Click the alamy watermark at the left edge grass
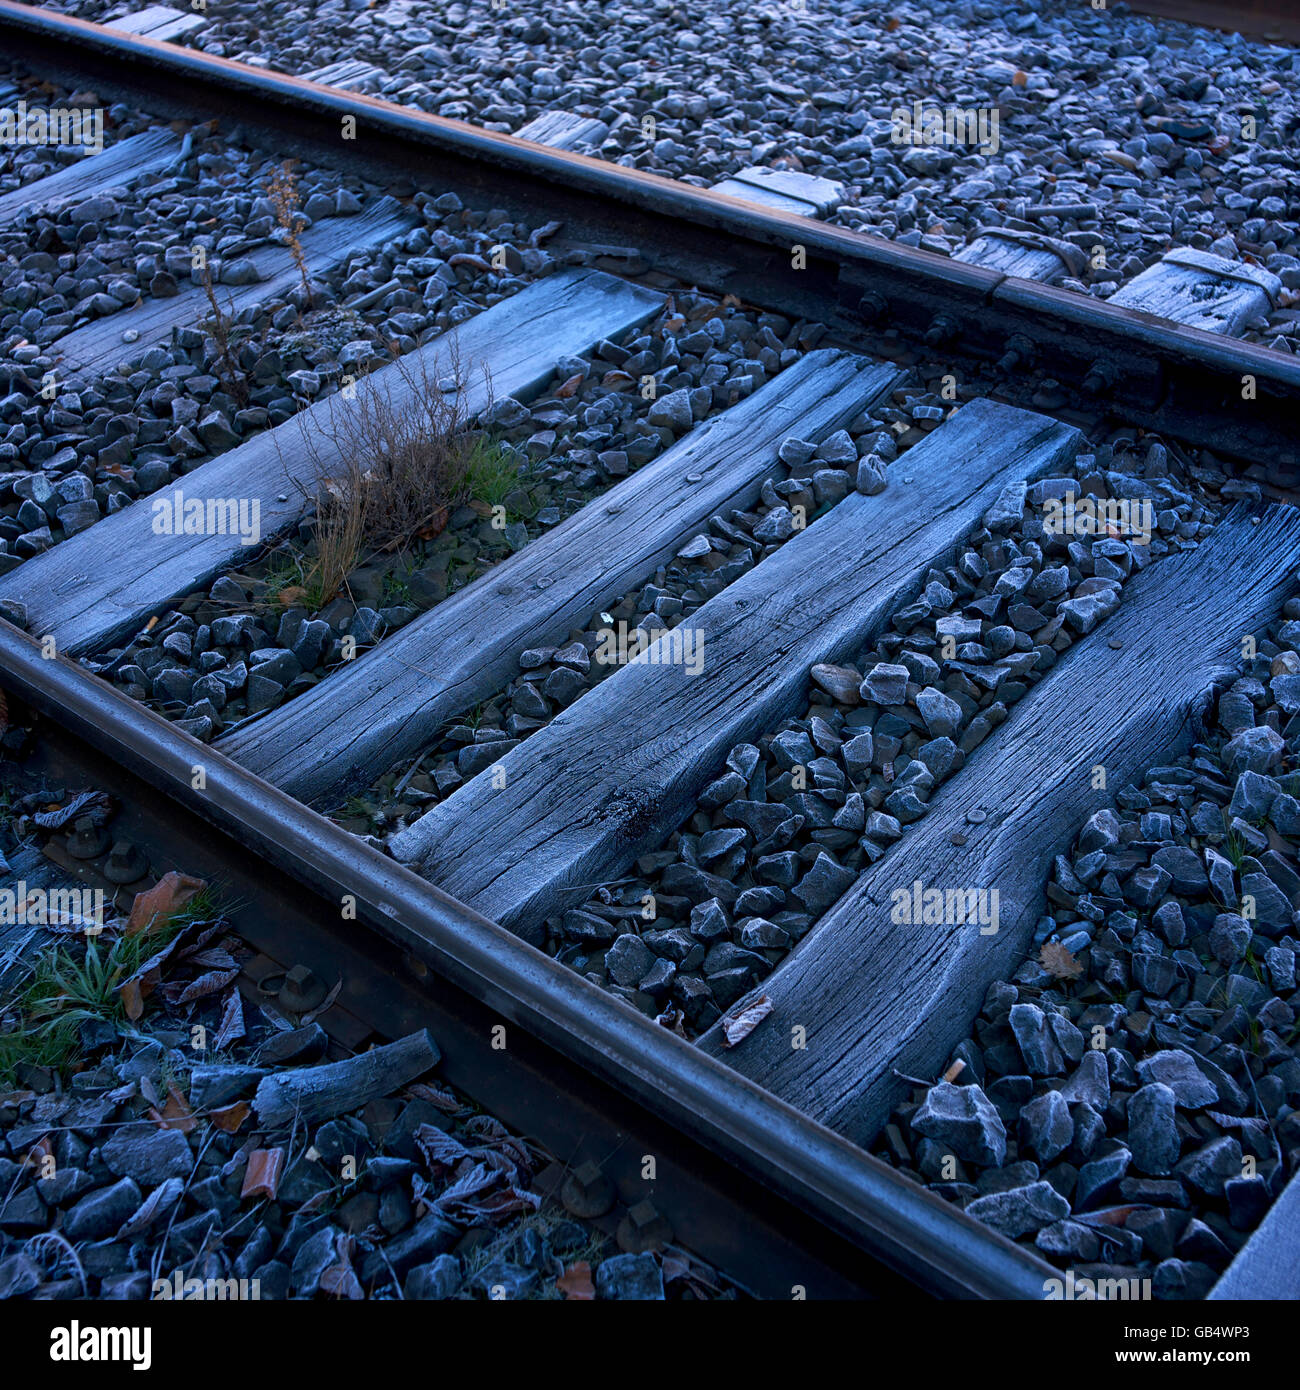This screenshot has height=1390, width=1300. 50,907
